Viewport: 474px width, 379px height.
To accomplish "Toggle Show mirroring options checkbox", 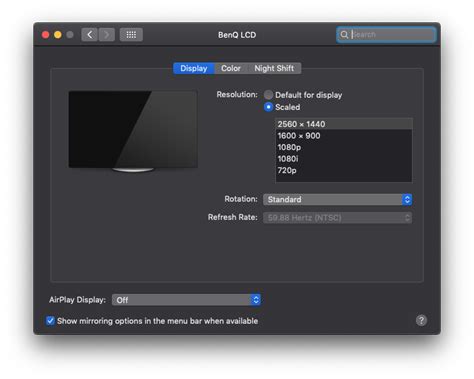I will click(50, 321).
